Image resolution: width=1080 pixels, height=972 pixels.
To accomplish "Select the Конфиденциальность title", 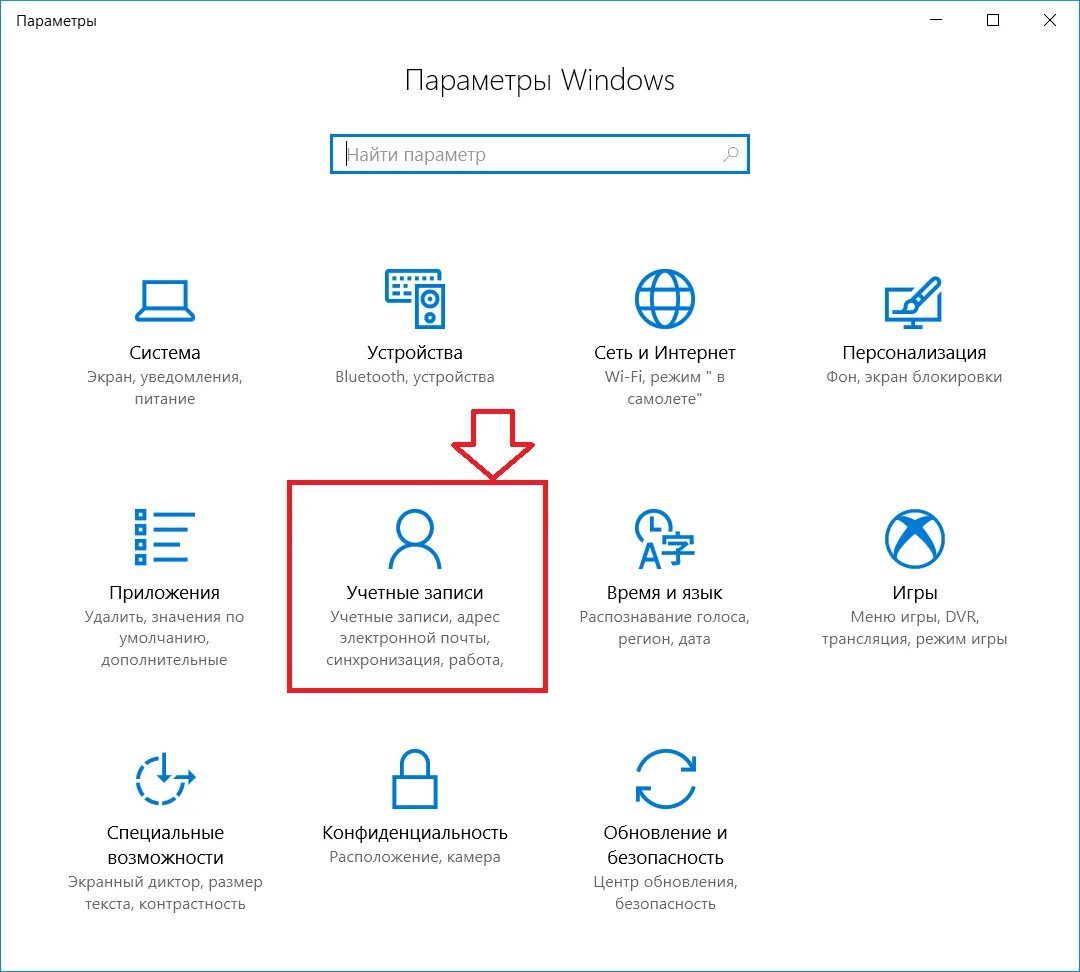I will 415,832.
